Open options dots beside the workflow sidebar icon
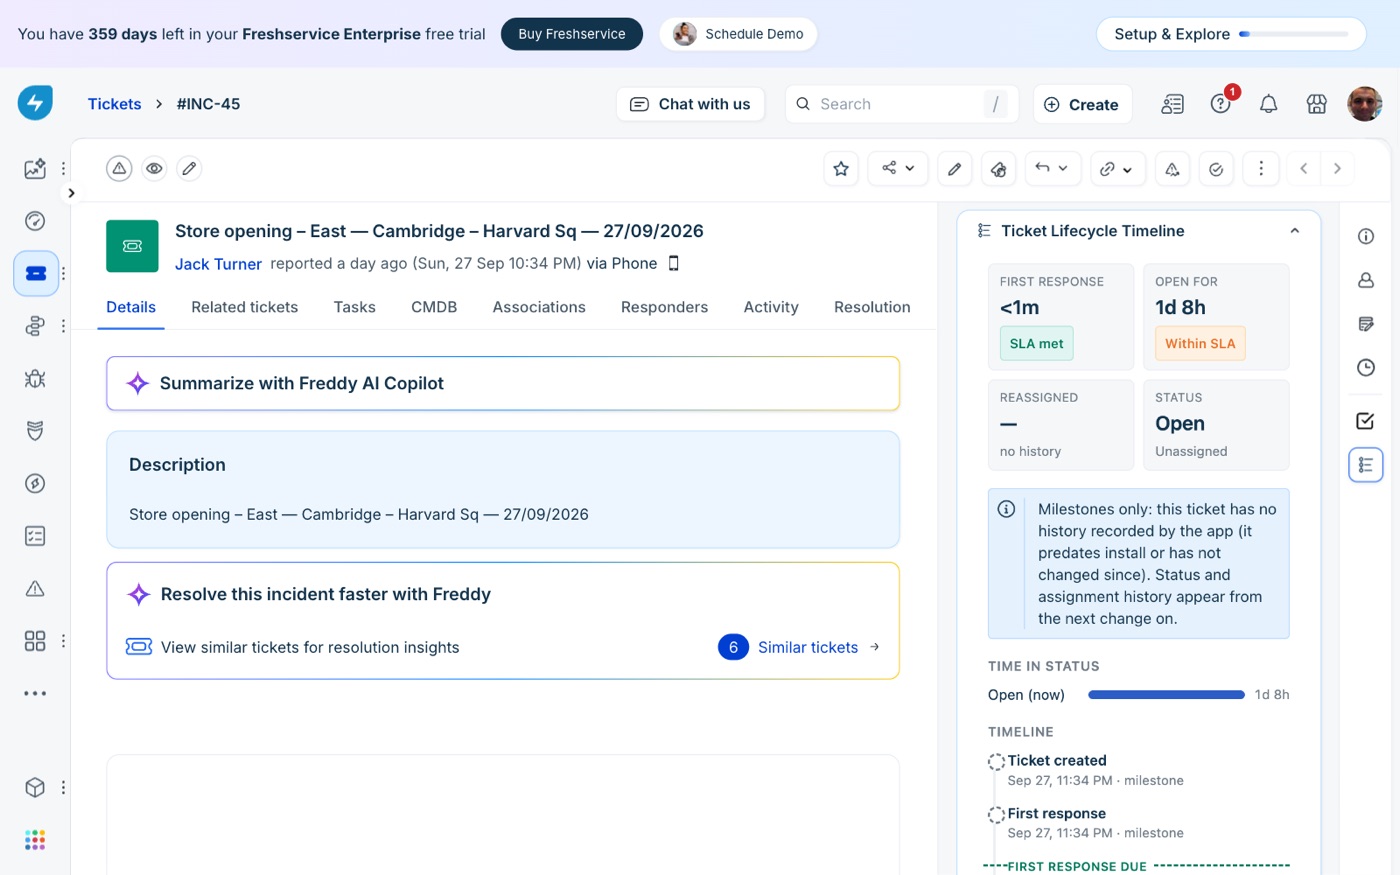Screen dimensions: 1400x875 (63, 326)
